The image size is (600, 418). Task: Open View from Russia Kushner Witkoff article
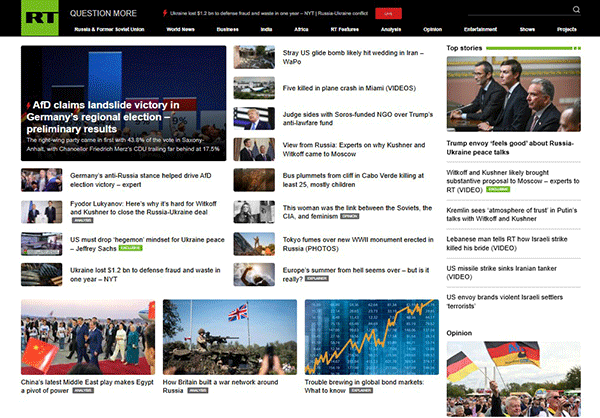[x=354, y=149]
